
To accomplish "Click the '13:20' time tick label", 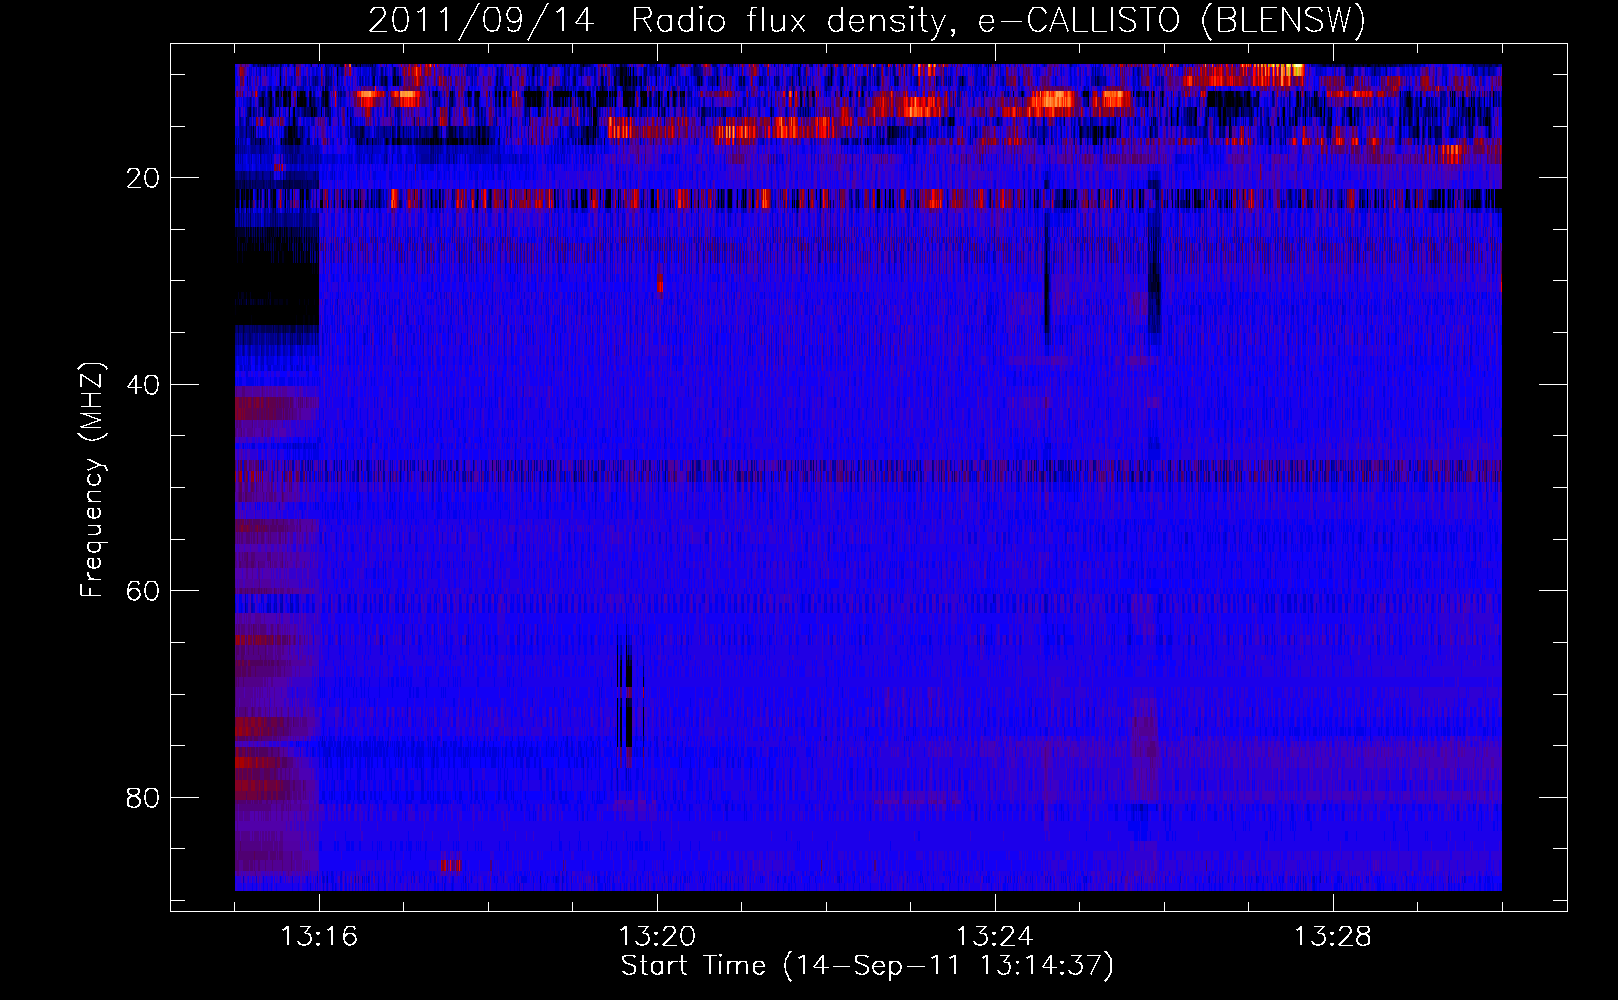I will (657, 936).
